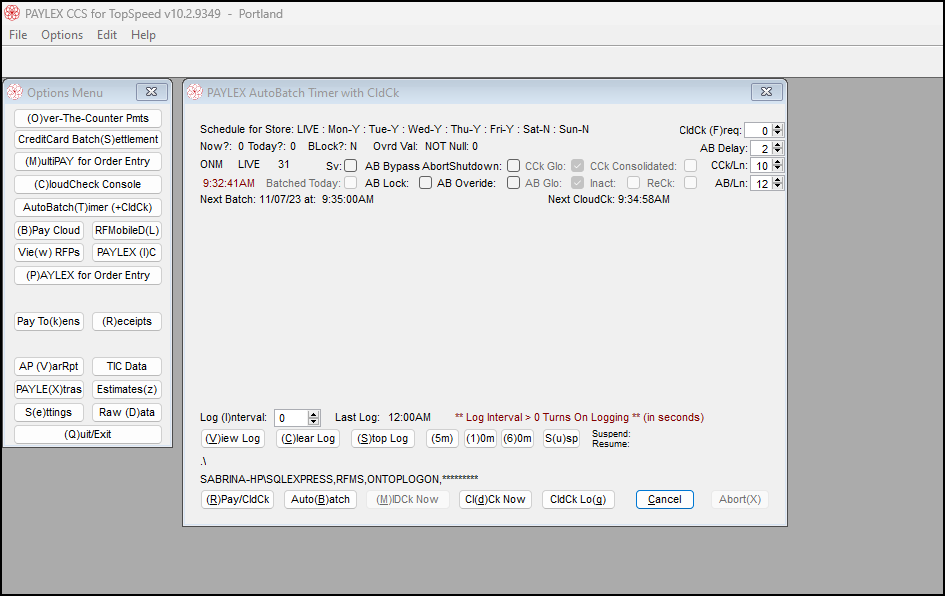
Task: Click the CldCk (F)req value field
Action: click(x=759, y=130)
